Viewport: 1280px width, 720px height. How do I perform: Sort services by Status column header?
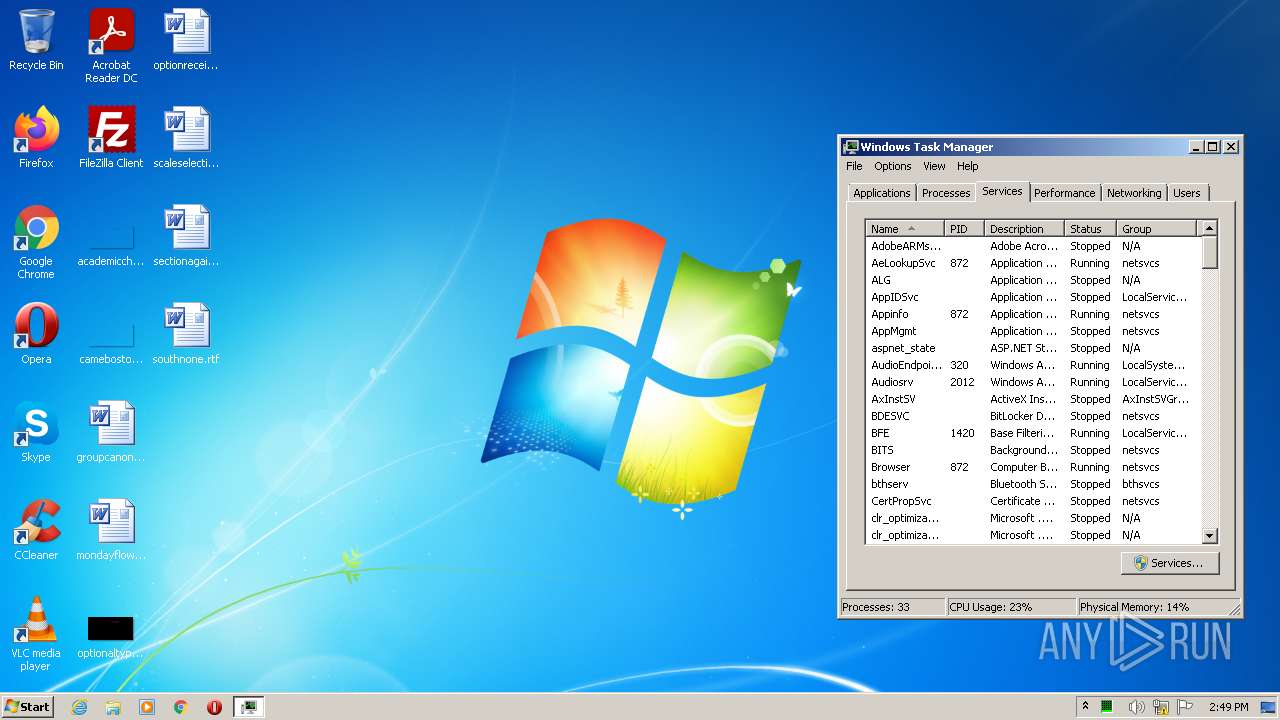pyautogui.click(x=1090, y=229)
